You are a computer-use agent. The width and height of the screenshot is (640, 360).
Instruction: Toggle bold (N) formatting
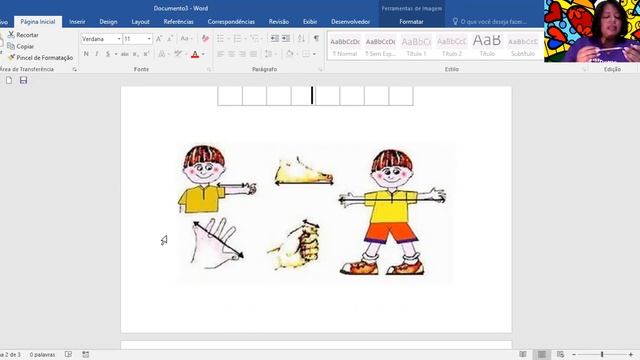click(x=86, y=54)
